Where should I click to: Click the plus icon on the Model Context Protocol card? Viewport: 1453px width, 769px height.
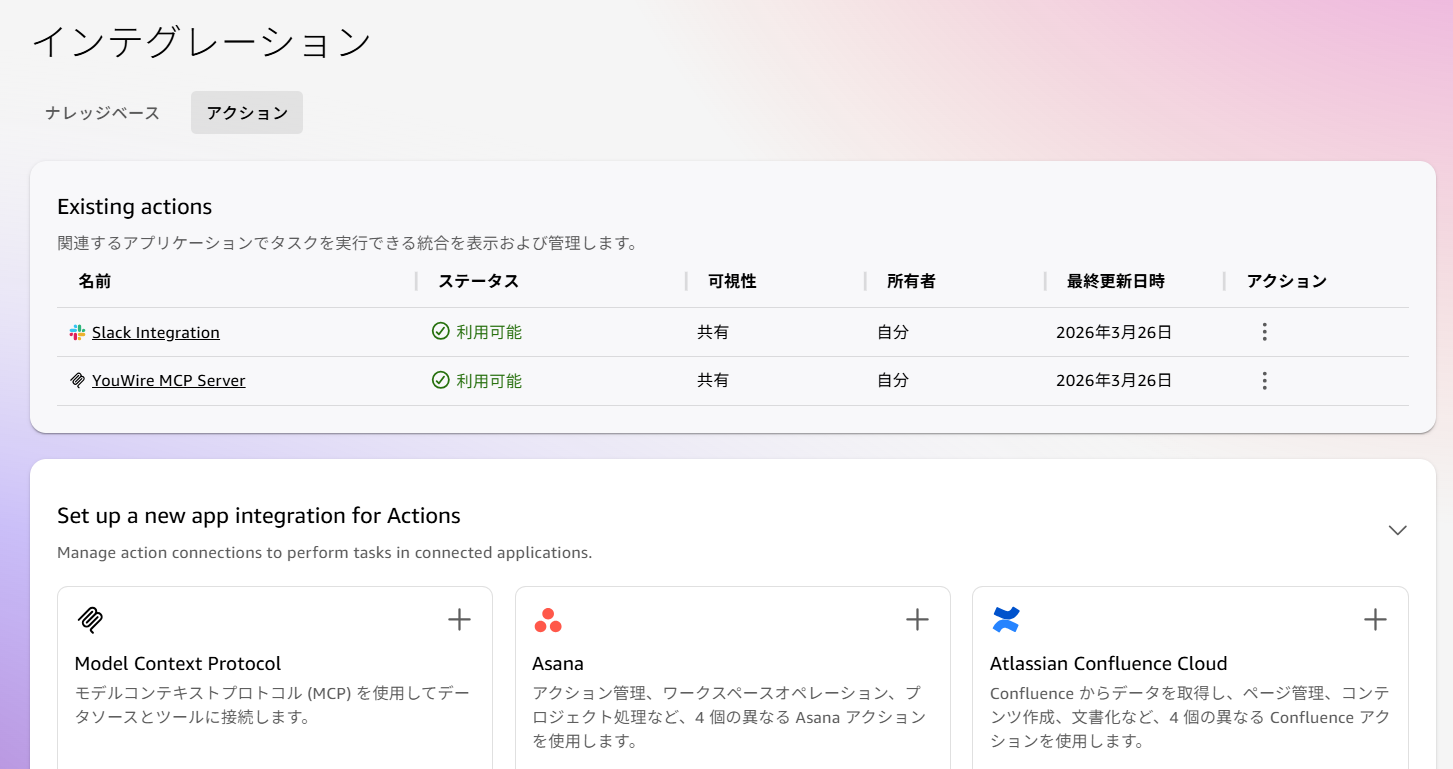[x=459, y=620]
